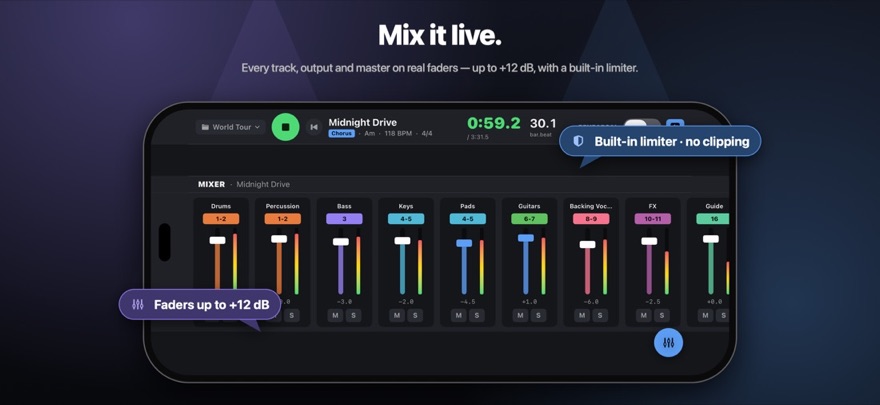This screenshot has height=405, width=880.
Task: Click the Backing Vocals level value -6.0
Action: click(x=591, y=302)
